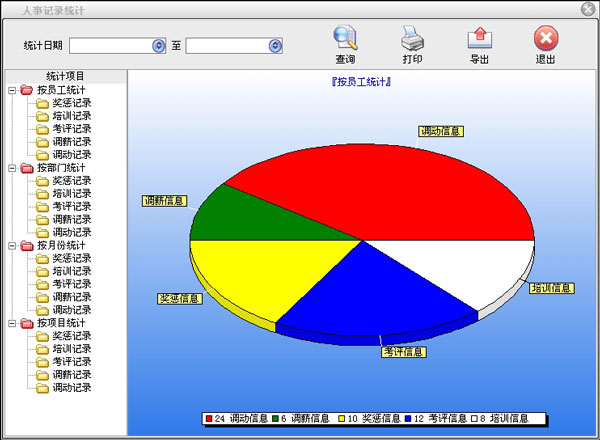Open 调动记录 under 按项目统计
600x440 pixels.
coord(71,388)
